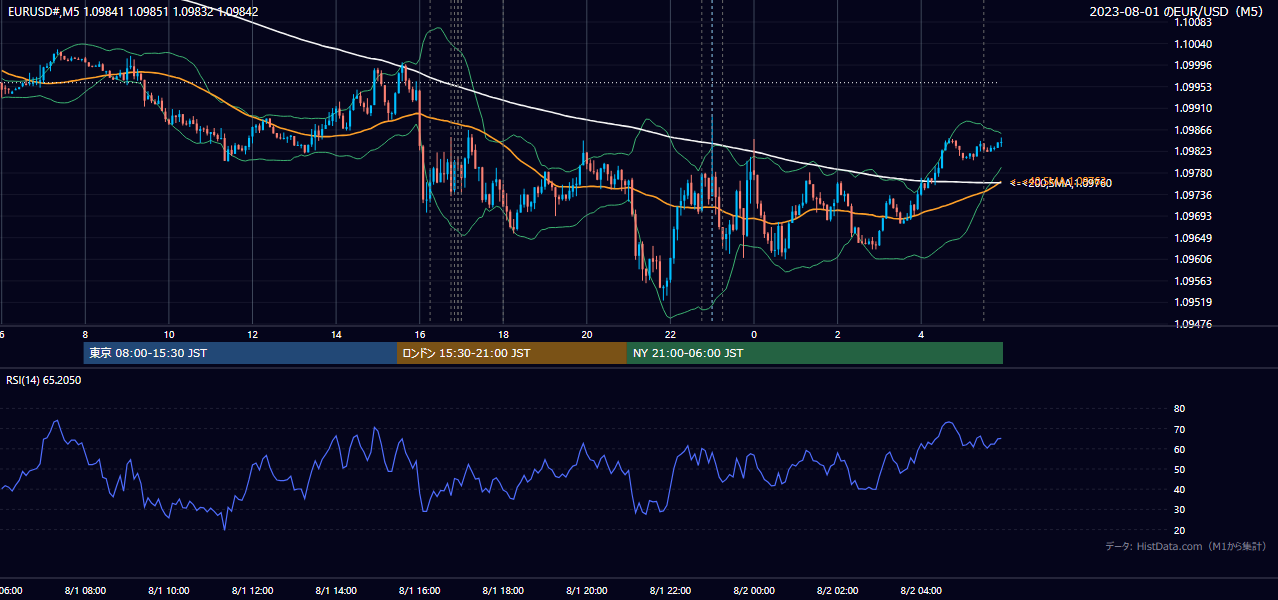Click the overlapping SMA value label near 1.09760
1278x600 pixels.
tap(1060, 182)
